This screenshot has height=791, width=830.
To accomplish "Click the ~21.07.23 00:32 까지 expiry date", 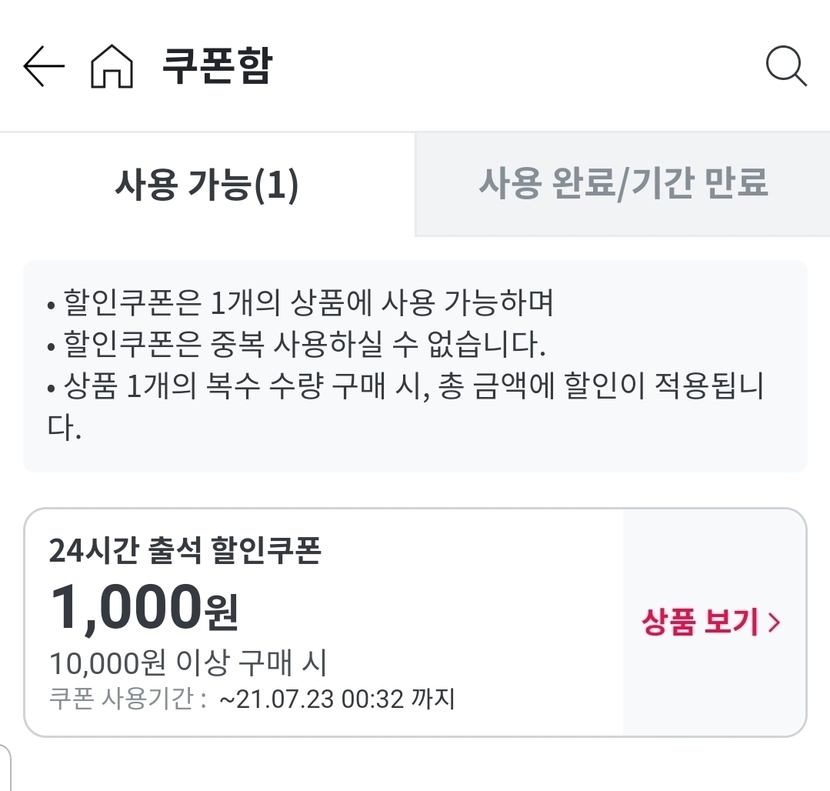I will [336, 698].
